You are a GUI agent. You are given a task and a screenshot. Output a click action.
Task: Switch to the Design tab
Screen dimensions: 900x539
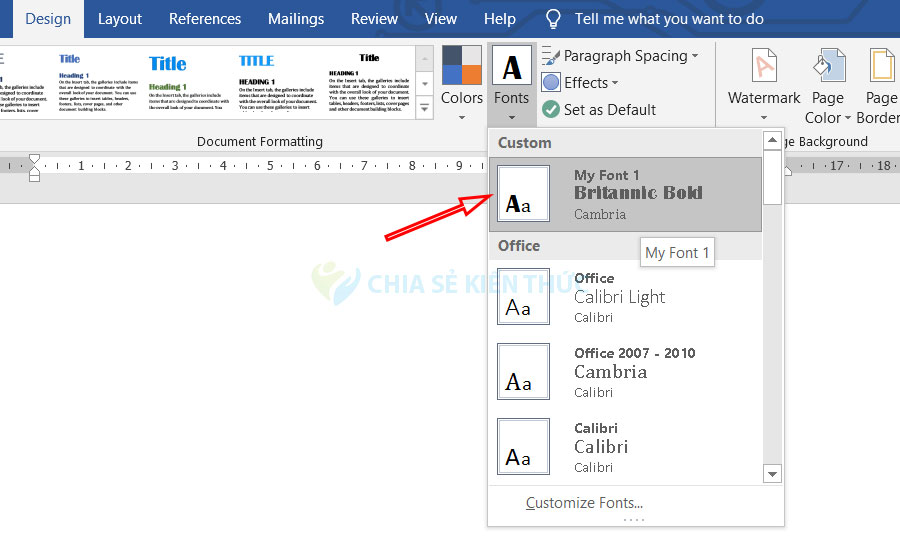[48, 19]
